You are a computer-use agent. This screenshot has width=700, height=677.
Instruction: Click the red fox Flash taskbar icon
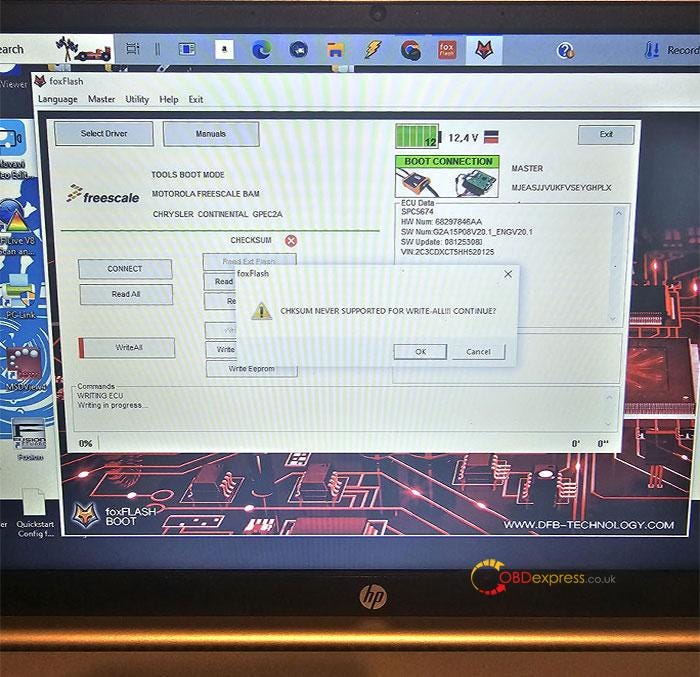(447, 50)
